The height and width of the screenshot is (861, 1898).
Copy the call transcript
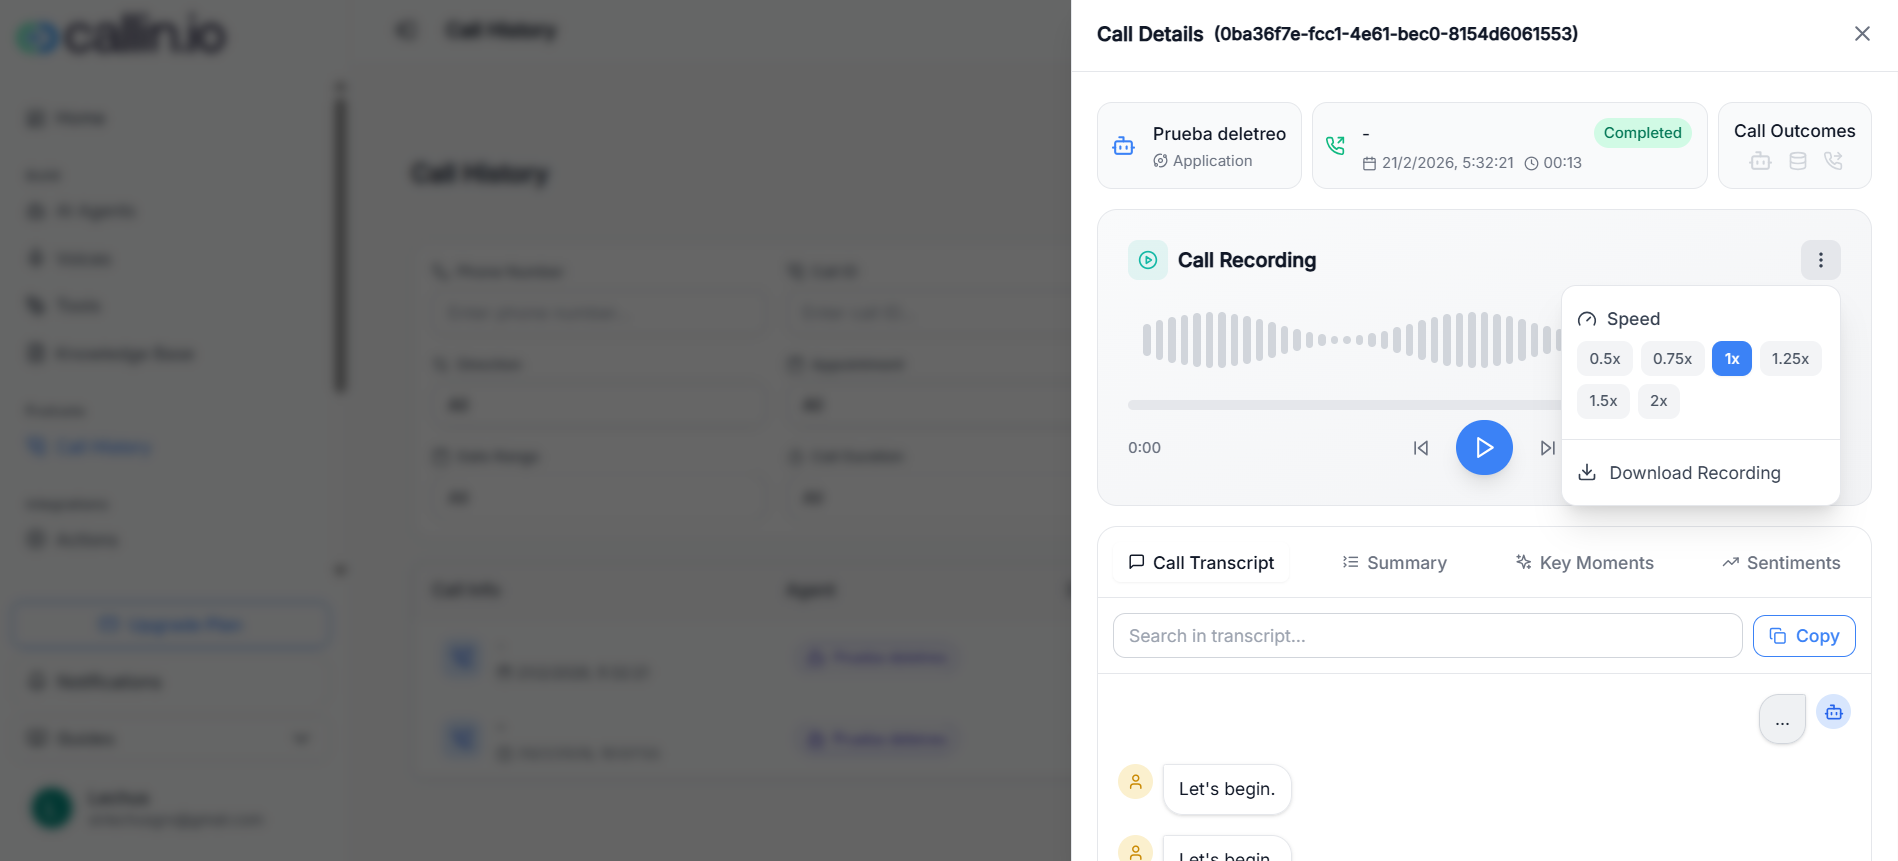point(1803,635)
